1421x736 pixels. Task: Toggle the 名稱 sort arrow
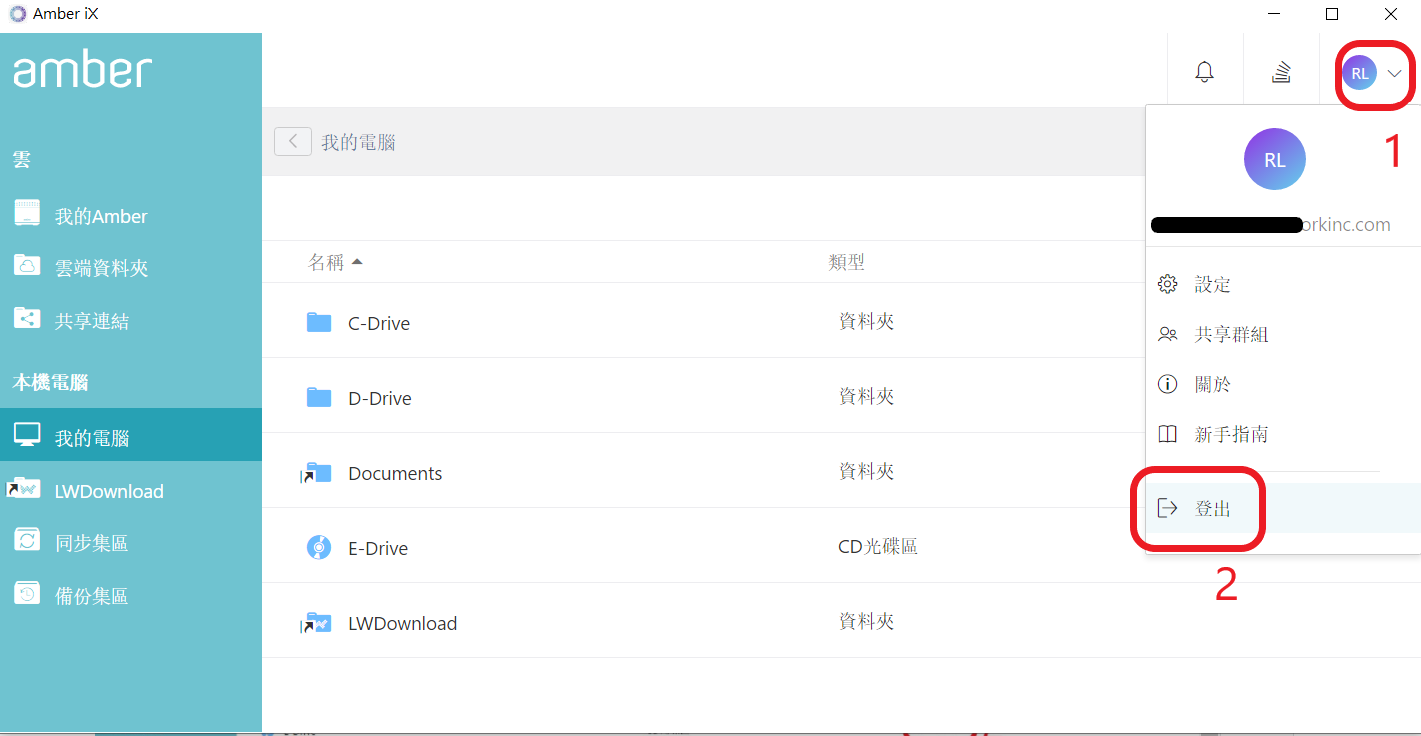357,262
